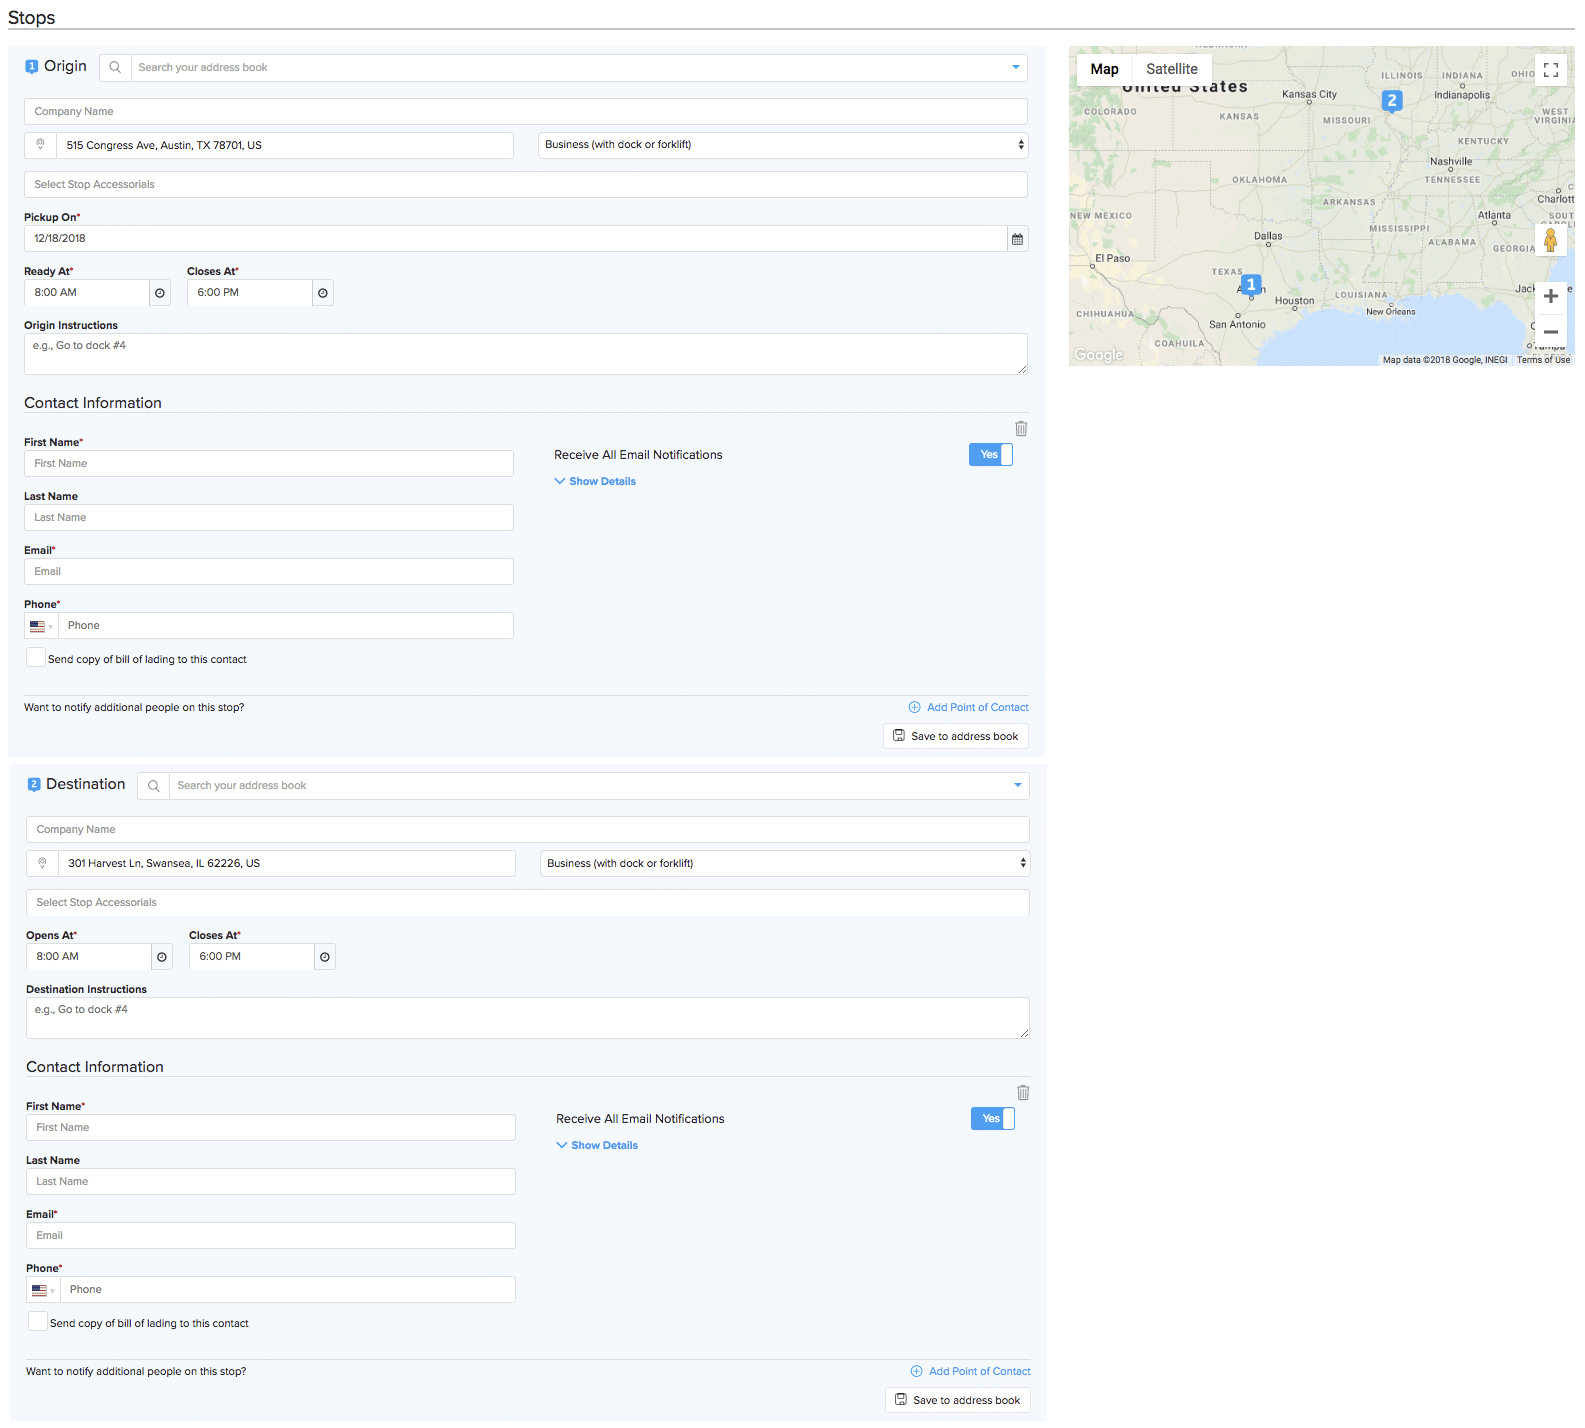Zoom in on the map

click(1551, 296)
